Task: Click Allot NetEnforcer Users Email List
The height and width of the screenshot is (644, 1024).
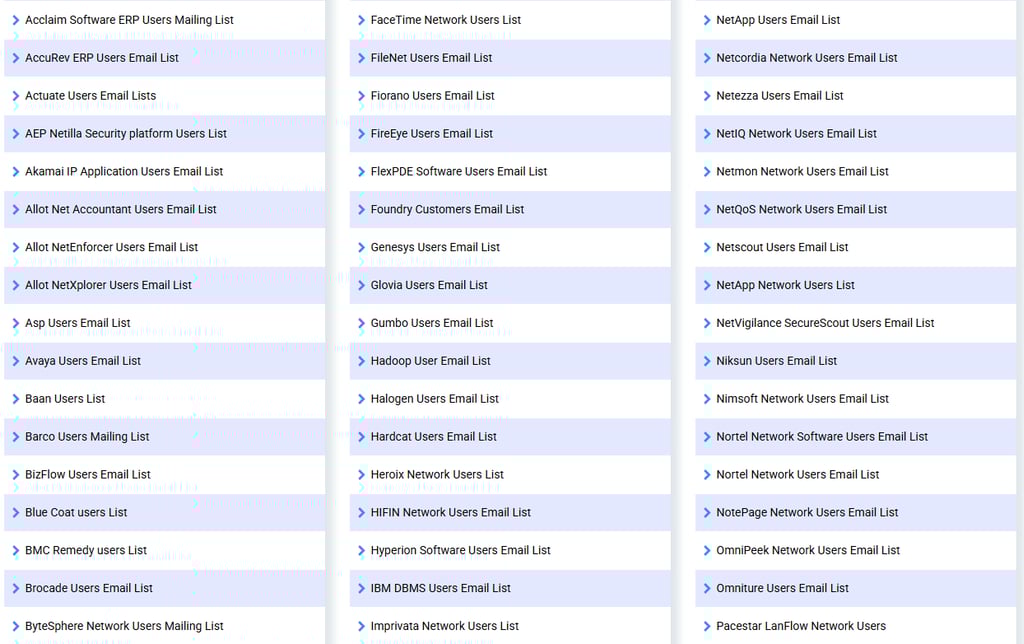Action: pyautogui.click(x=112, y=248)
